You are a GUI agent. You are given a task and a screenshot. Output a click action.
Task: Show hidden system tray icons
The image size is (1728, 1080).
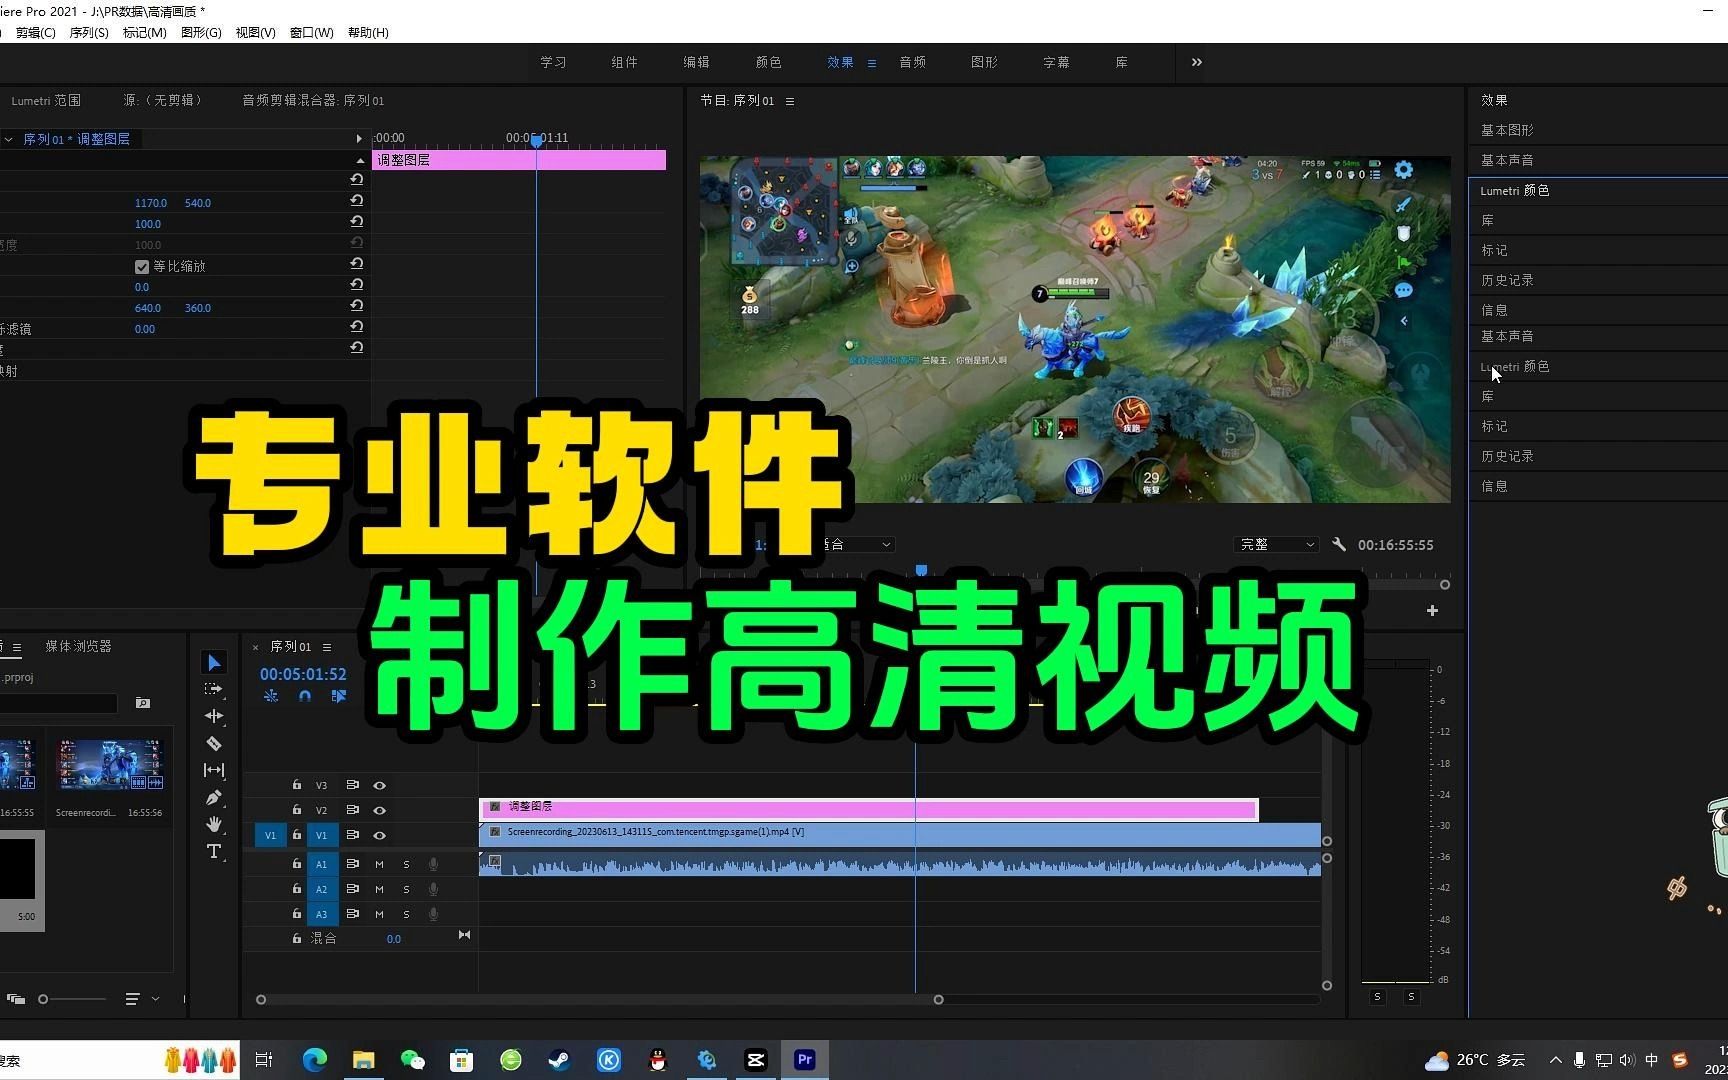point(1555,1060)
